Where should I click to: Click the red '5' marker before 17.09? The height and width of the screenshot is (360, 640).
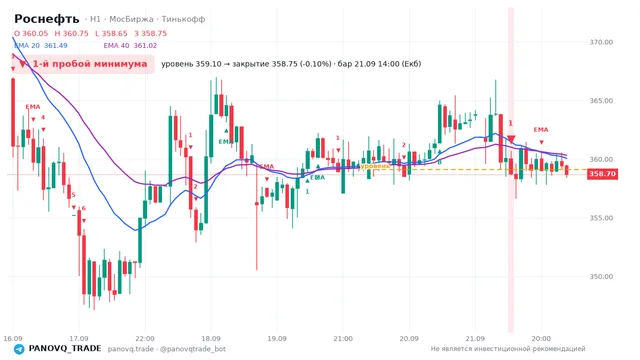pos(73,195)
